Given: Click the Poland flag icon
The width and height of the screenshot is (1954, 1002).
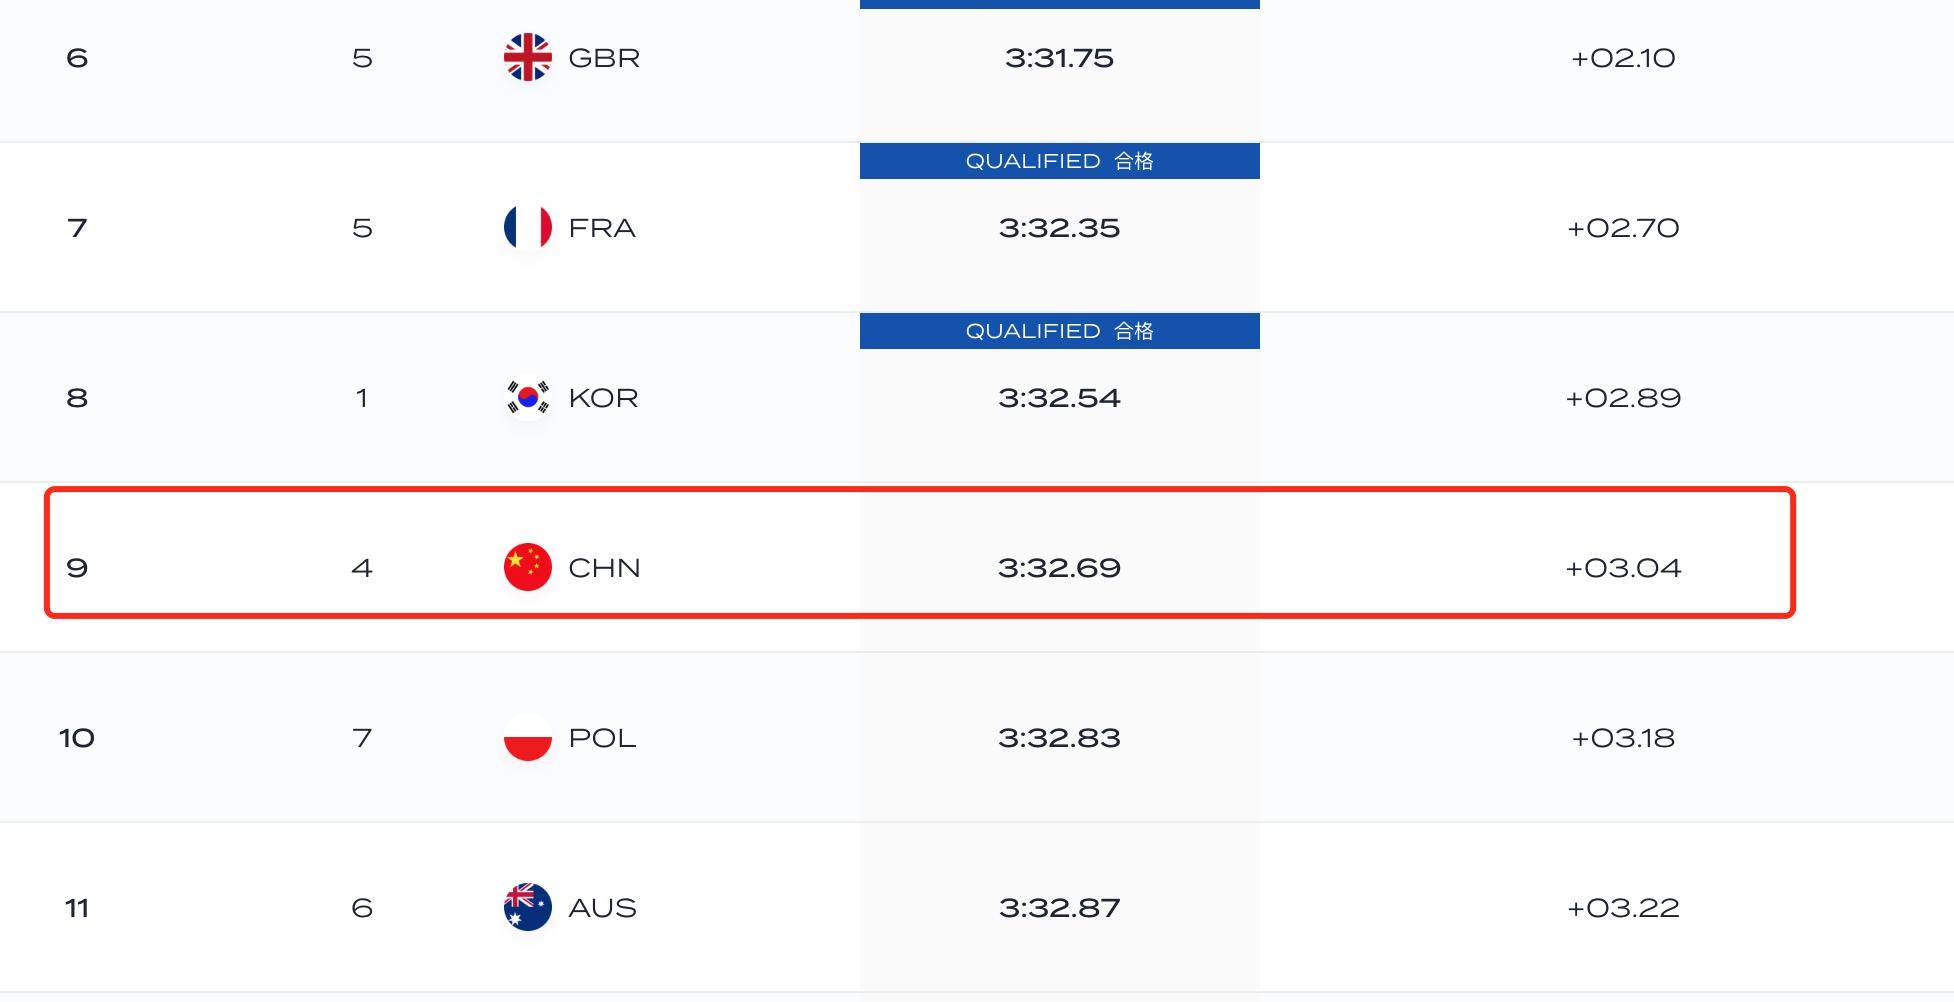Looking at the screenshot, I should click(x=527, y=737).
